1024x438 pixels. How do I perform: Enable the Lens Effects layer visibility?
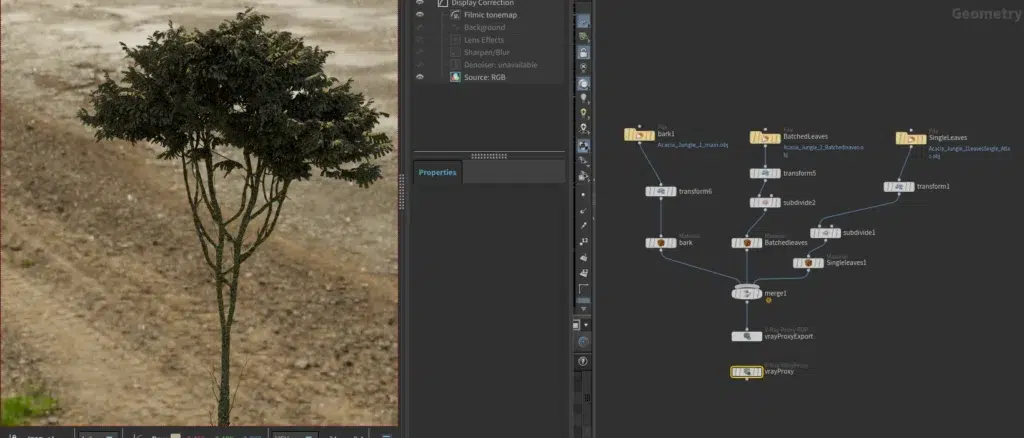tap(419, 40)
